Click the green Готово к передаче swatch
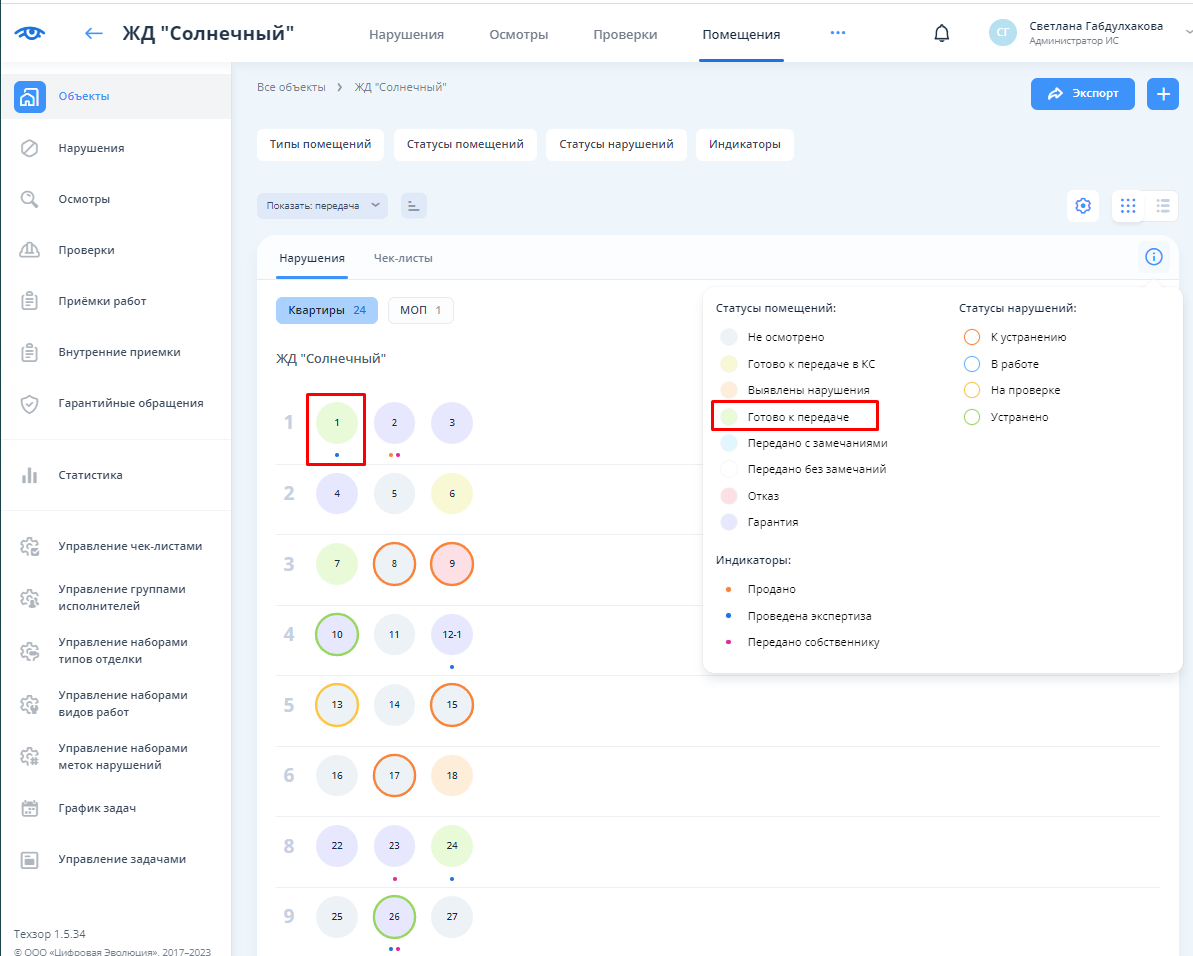This screenshot has height=956, width=1193. click(x=729, y=416)
